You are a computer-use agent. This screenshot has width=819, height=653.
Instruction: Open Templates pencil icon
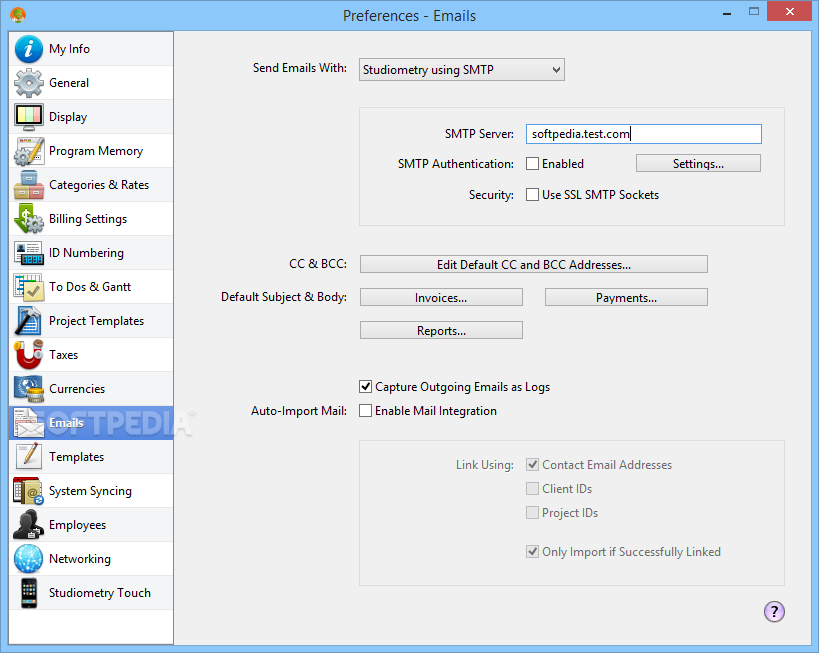click(x=29, y=457)
